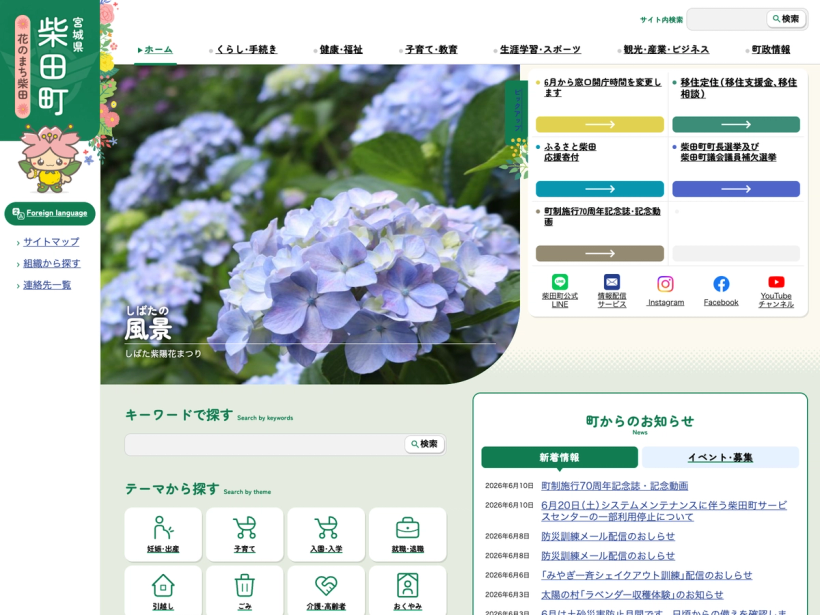Screen dimensions: 820x615
Task: Click the hydrangea しばたの風景 hero image
Action: pyautogui.click(x=310, y=224)
